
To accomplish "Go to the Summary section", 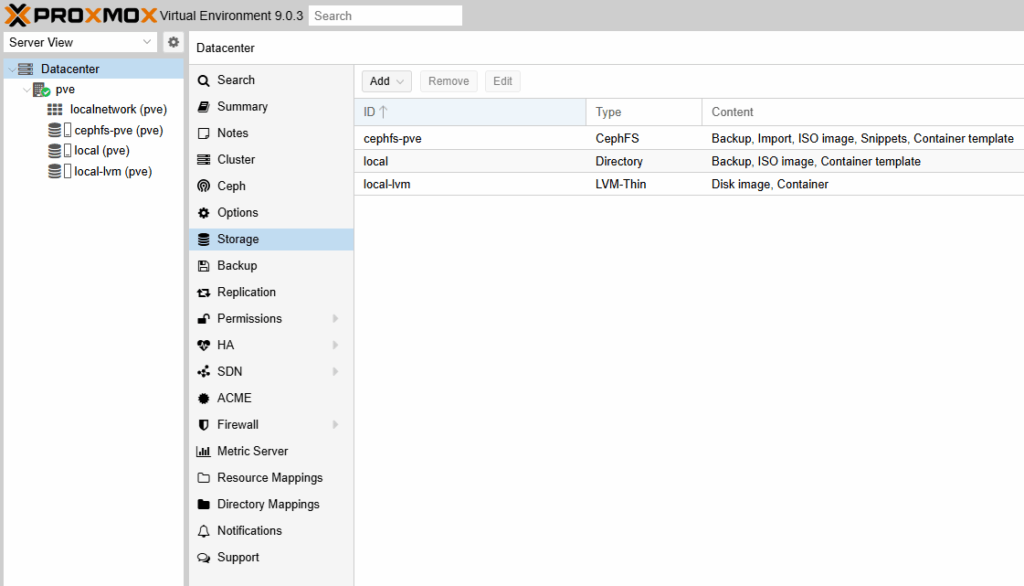I will (x=242, y=107).
